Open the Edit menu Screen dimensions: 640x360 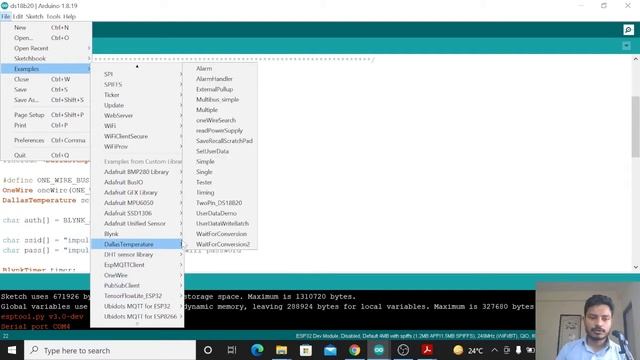click(x=18, y=16)
